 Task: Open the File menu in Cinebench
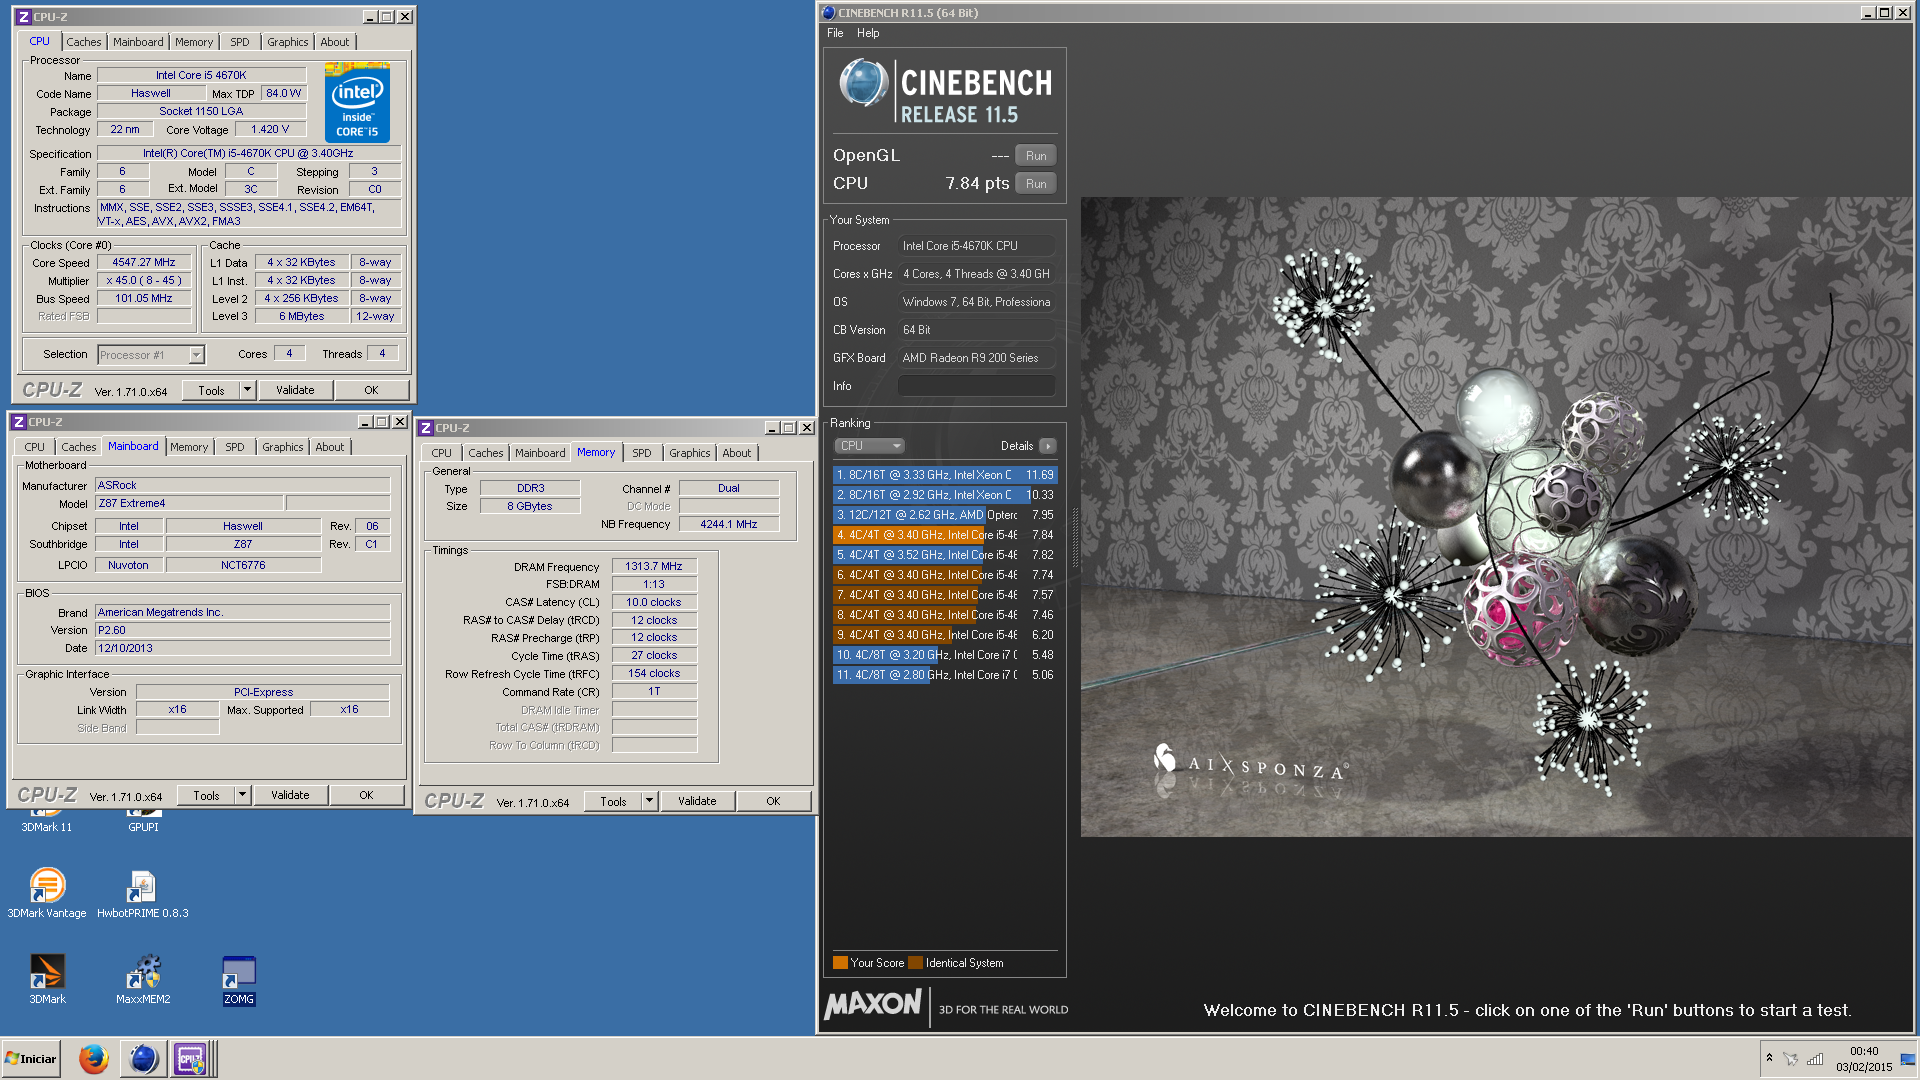pyautogui.click(x=835, y=33)
